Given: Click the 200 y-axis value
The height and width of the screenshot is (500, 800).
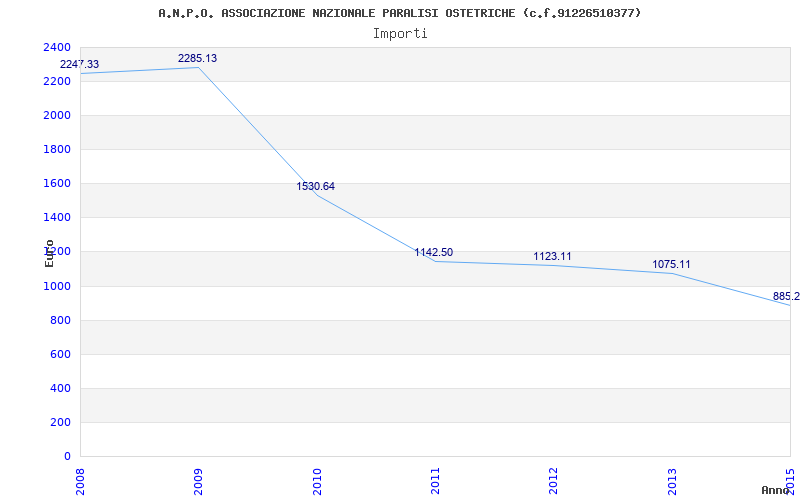Looking at the screenshot, I should pos(60,422).
